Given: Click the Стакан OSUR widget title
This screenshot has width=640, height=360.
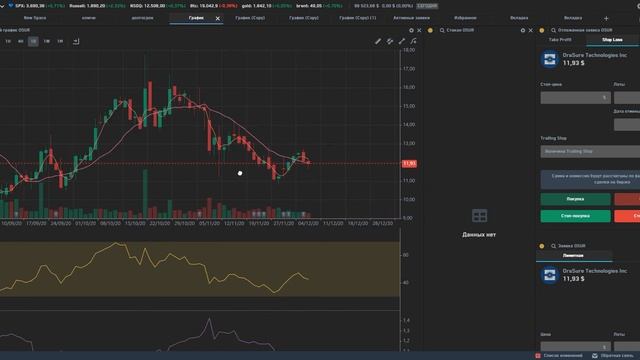Looking at the screenshot, I should pyautogui.click(x=460, y=30).
